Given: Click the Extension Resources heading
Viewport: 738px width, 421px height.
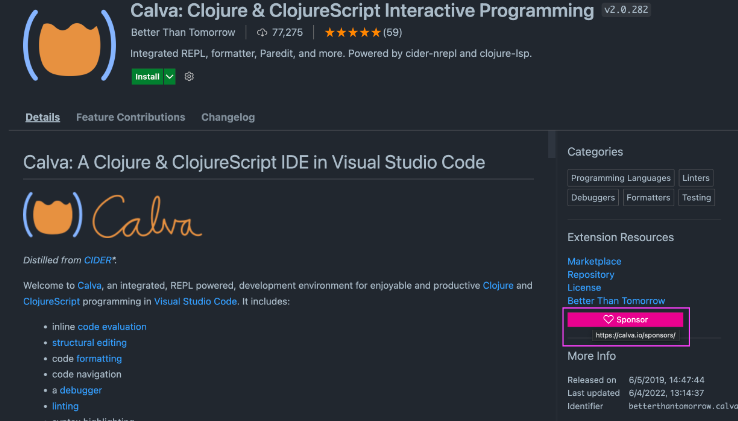Looking at the screenshot, I should (x=620, y=237).
